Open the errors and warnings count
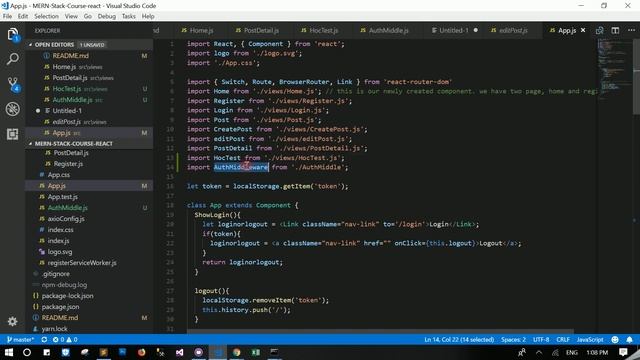Viewport: 640px width, 360px height. [x=65, y=340]
